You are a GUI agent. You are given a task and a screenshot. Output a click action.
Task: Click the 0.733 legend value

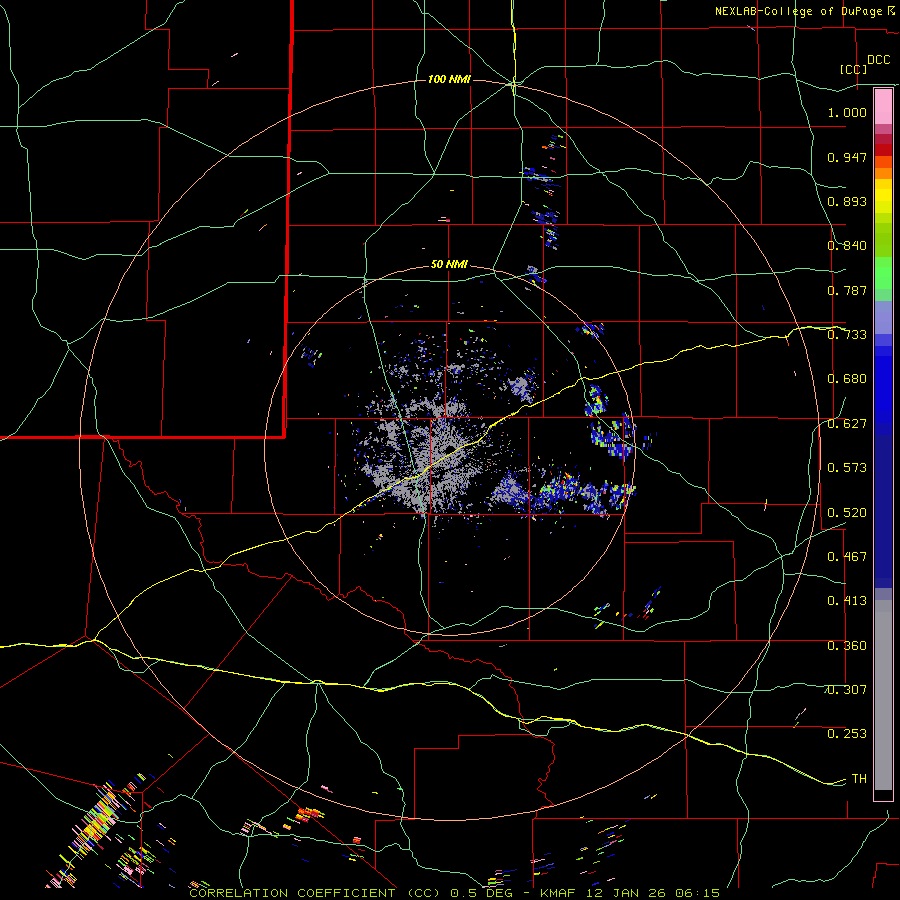847,335
